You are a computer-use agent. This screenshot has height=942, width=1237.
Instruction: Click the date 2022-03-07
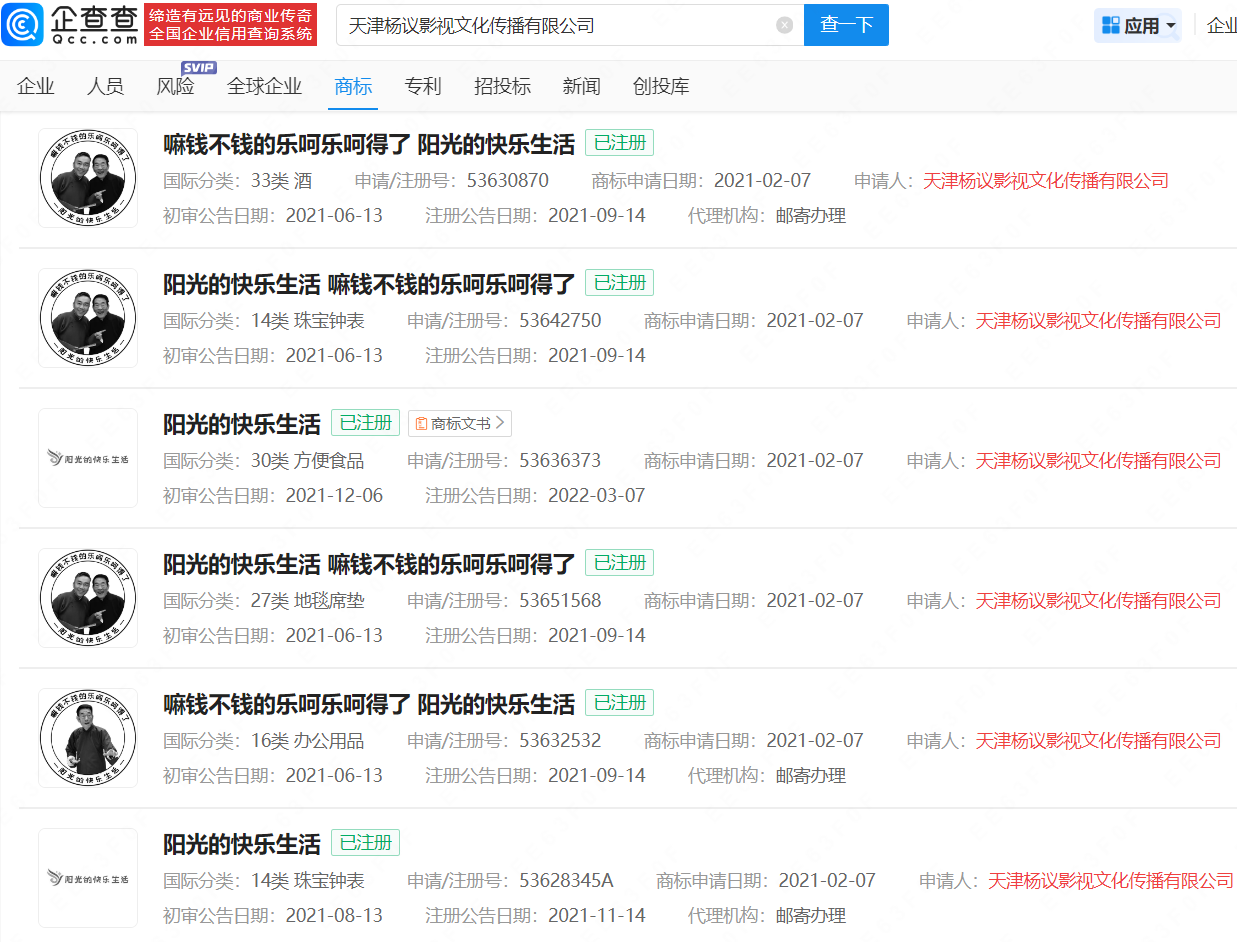coord(597,496)
